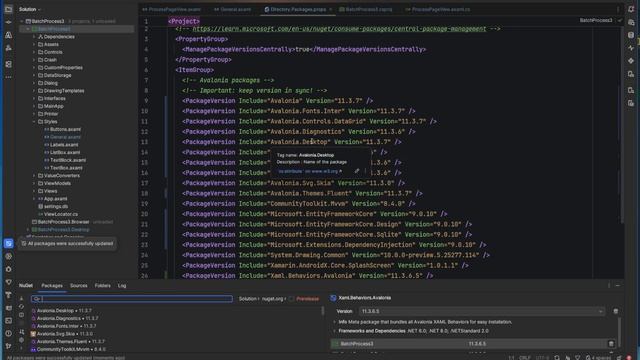Click the edit pencil in the tooltip popup
This screenshot has height=360, width=640.
pyautogui.click(x=357, y=171)
